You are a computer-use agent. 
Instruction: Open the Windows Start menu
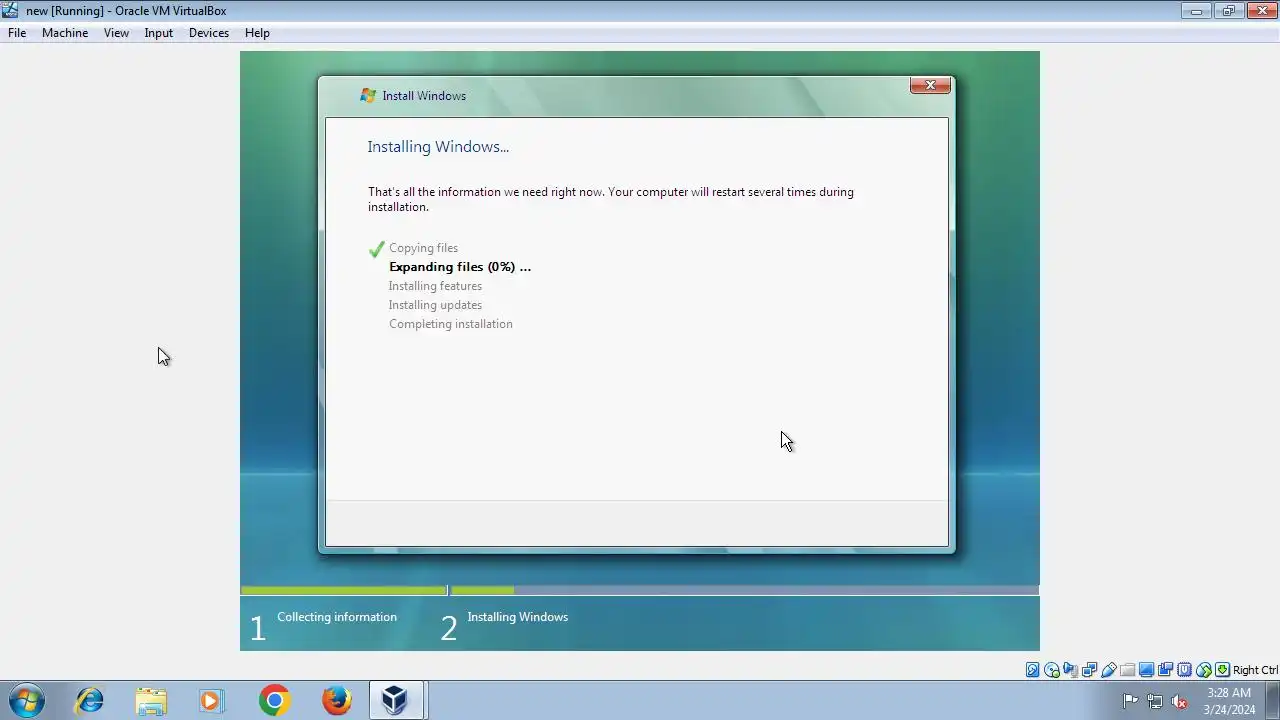pyautogui.click(x=26, y=700)
